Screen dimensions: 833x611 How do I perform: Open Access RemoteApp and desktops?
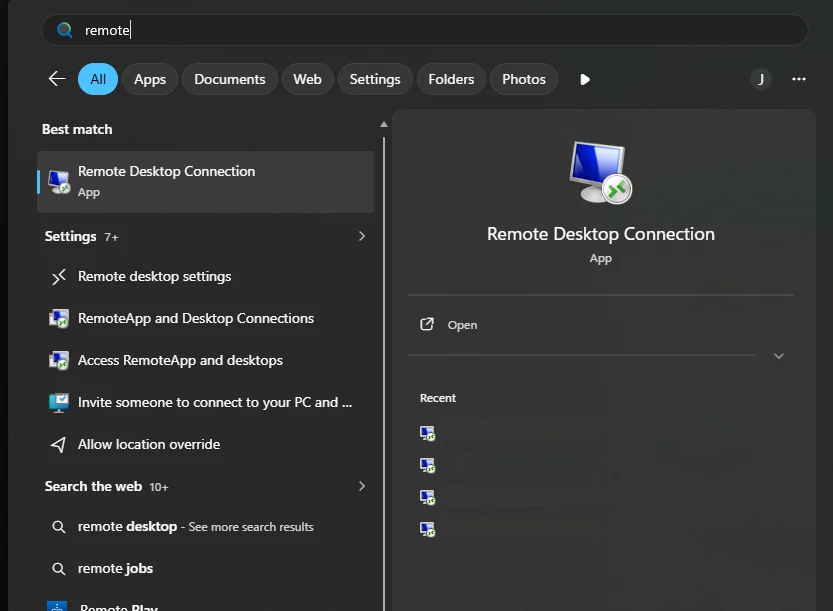point(206,360)
